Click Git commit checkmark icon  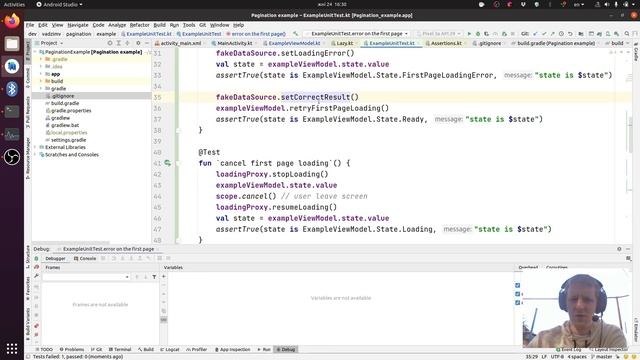544,33
